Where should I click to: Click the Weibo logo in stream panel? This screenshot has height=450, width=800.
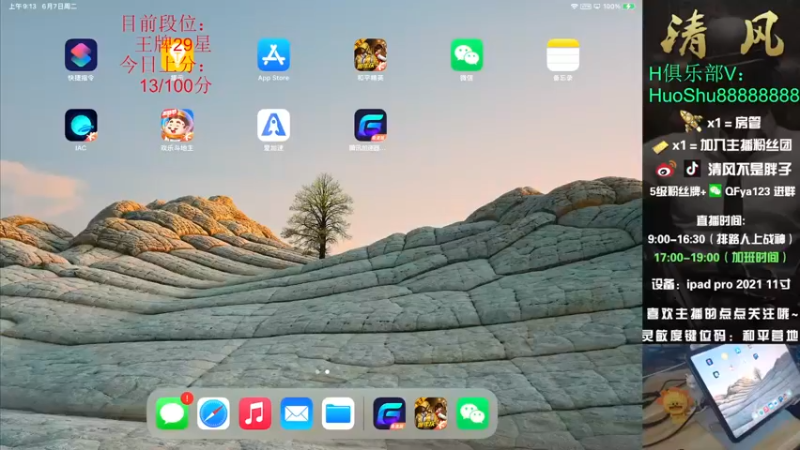[x=666, y=169]
